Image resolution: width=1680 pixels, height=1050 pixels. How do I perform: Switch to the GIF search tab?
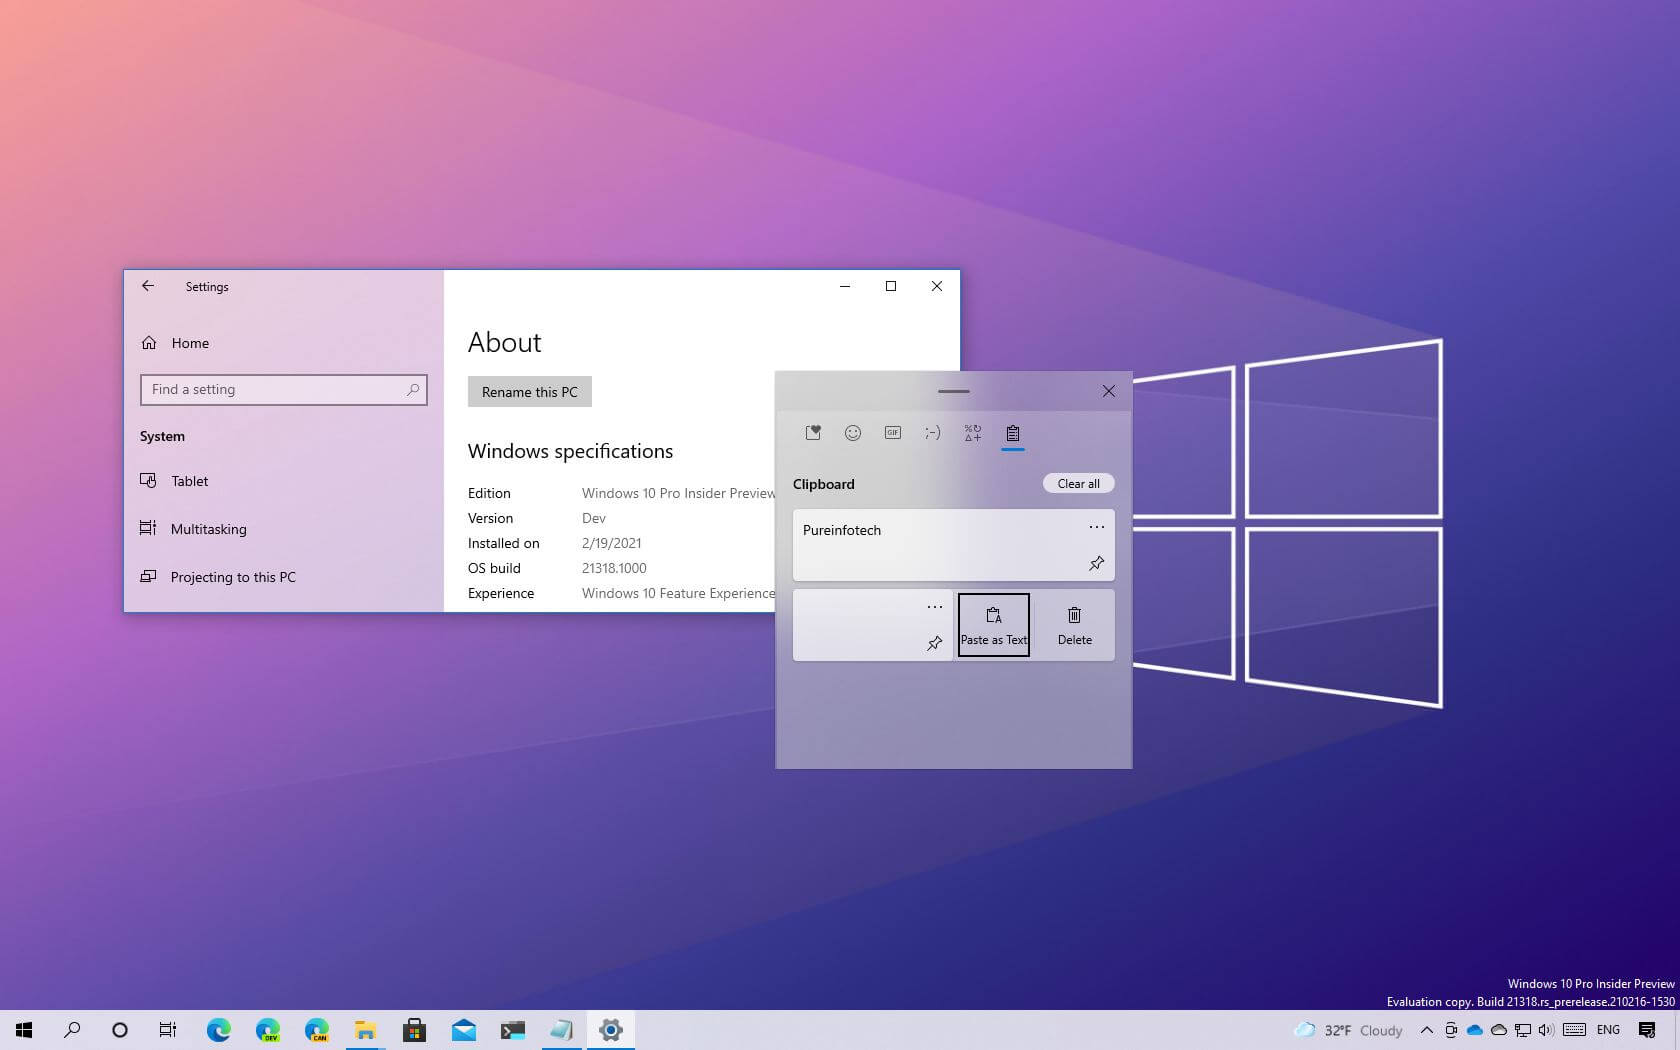pyautogui.click(x=893, y=433)
